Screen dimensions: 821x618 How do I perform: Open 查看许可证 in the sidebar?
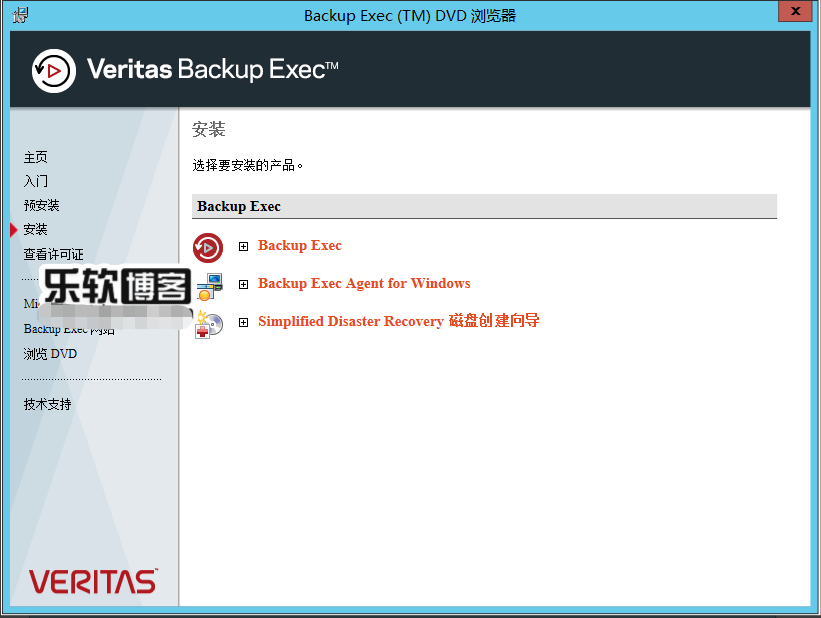53,255
